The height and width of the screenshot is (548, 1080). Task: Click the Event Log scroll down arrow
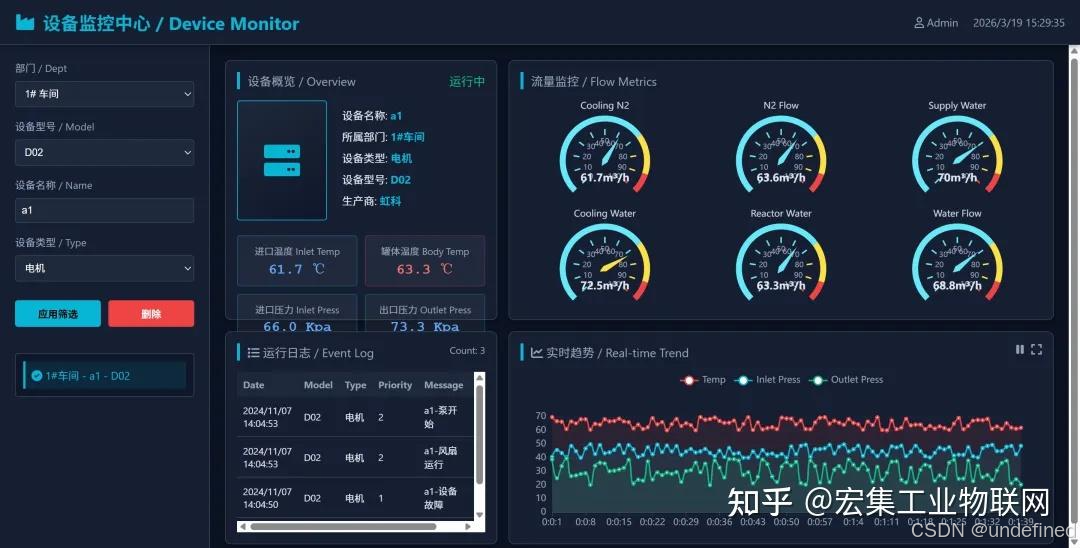[479, 516]
